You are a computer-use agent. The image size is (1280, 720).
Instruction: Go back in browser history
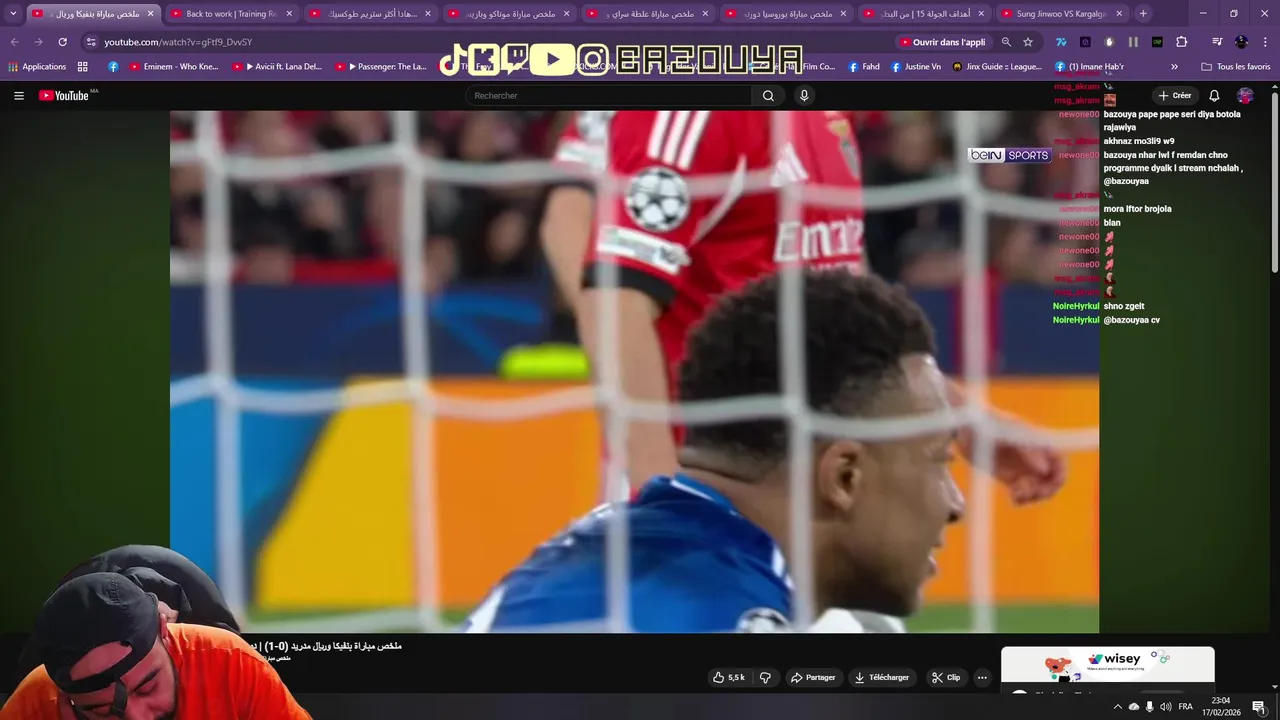pyautogui.click(x=14, y=42)
